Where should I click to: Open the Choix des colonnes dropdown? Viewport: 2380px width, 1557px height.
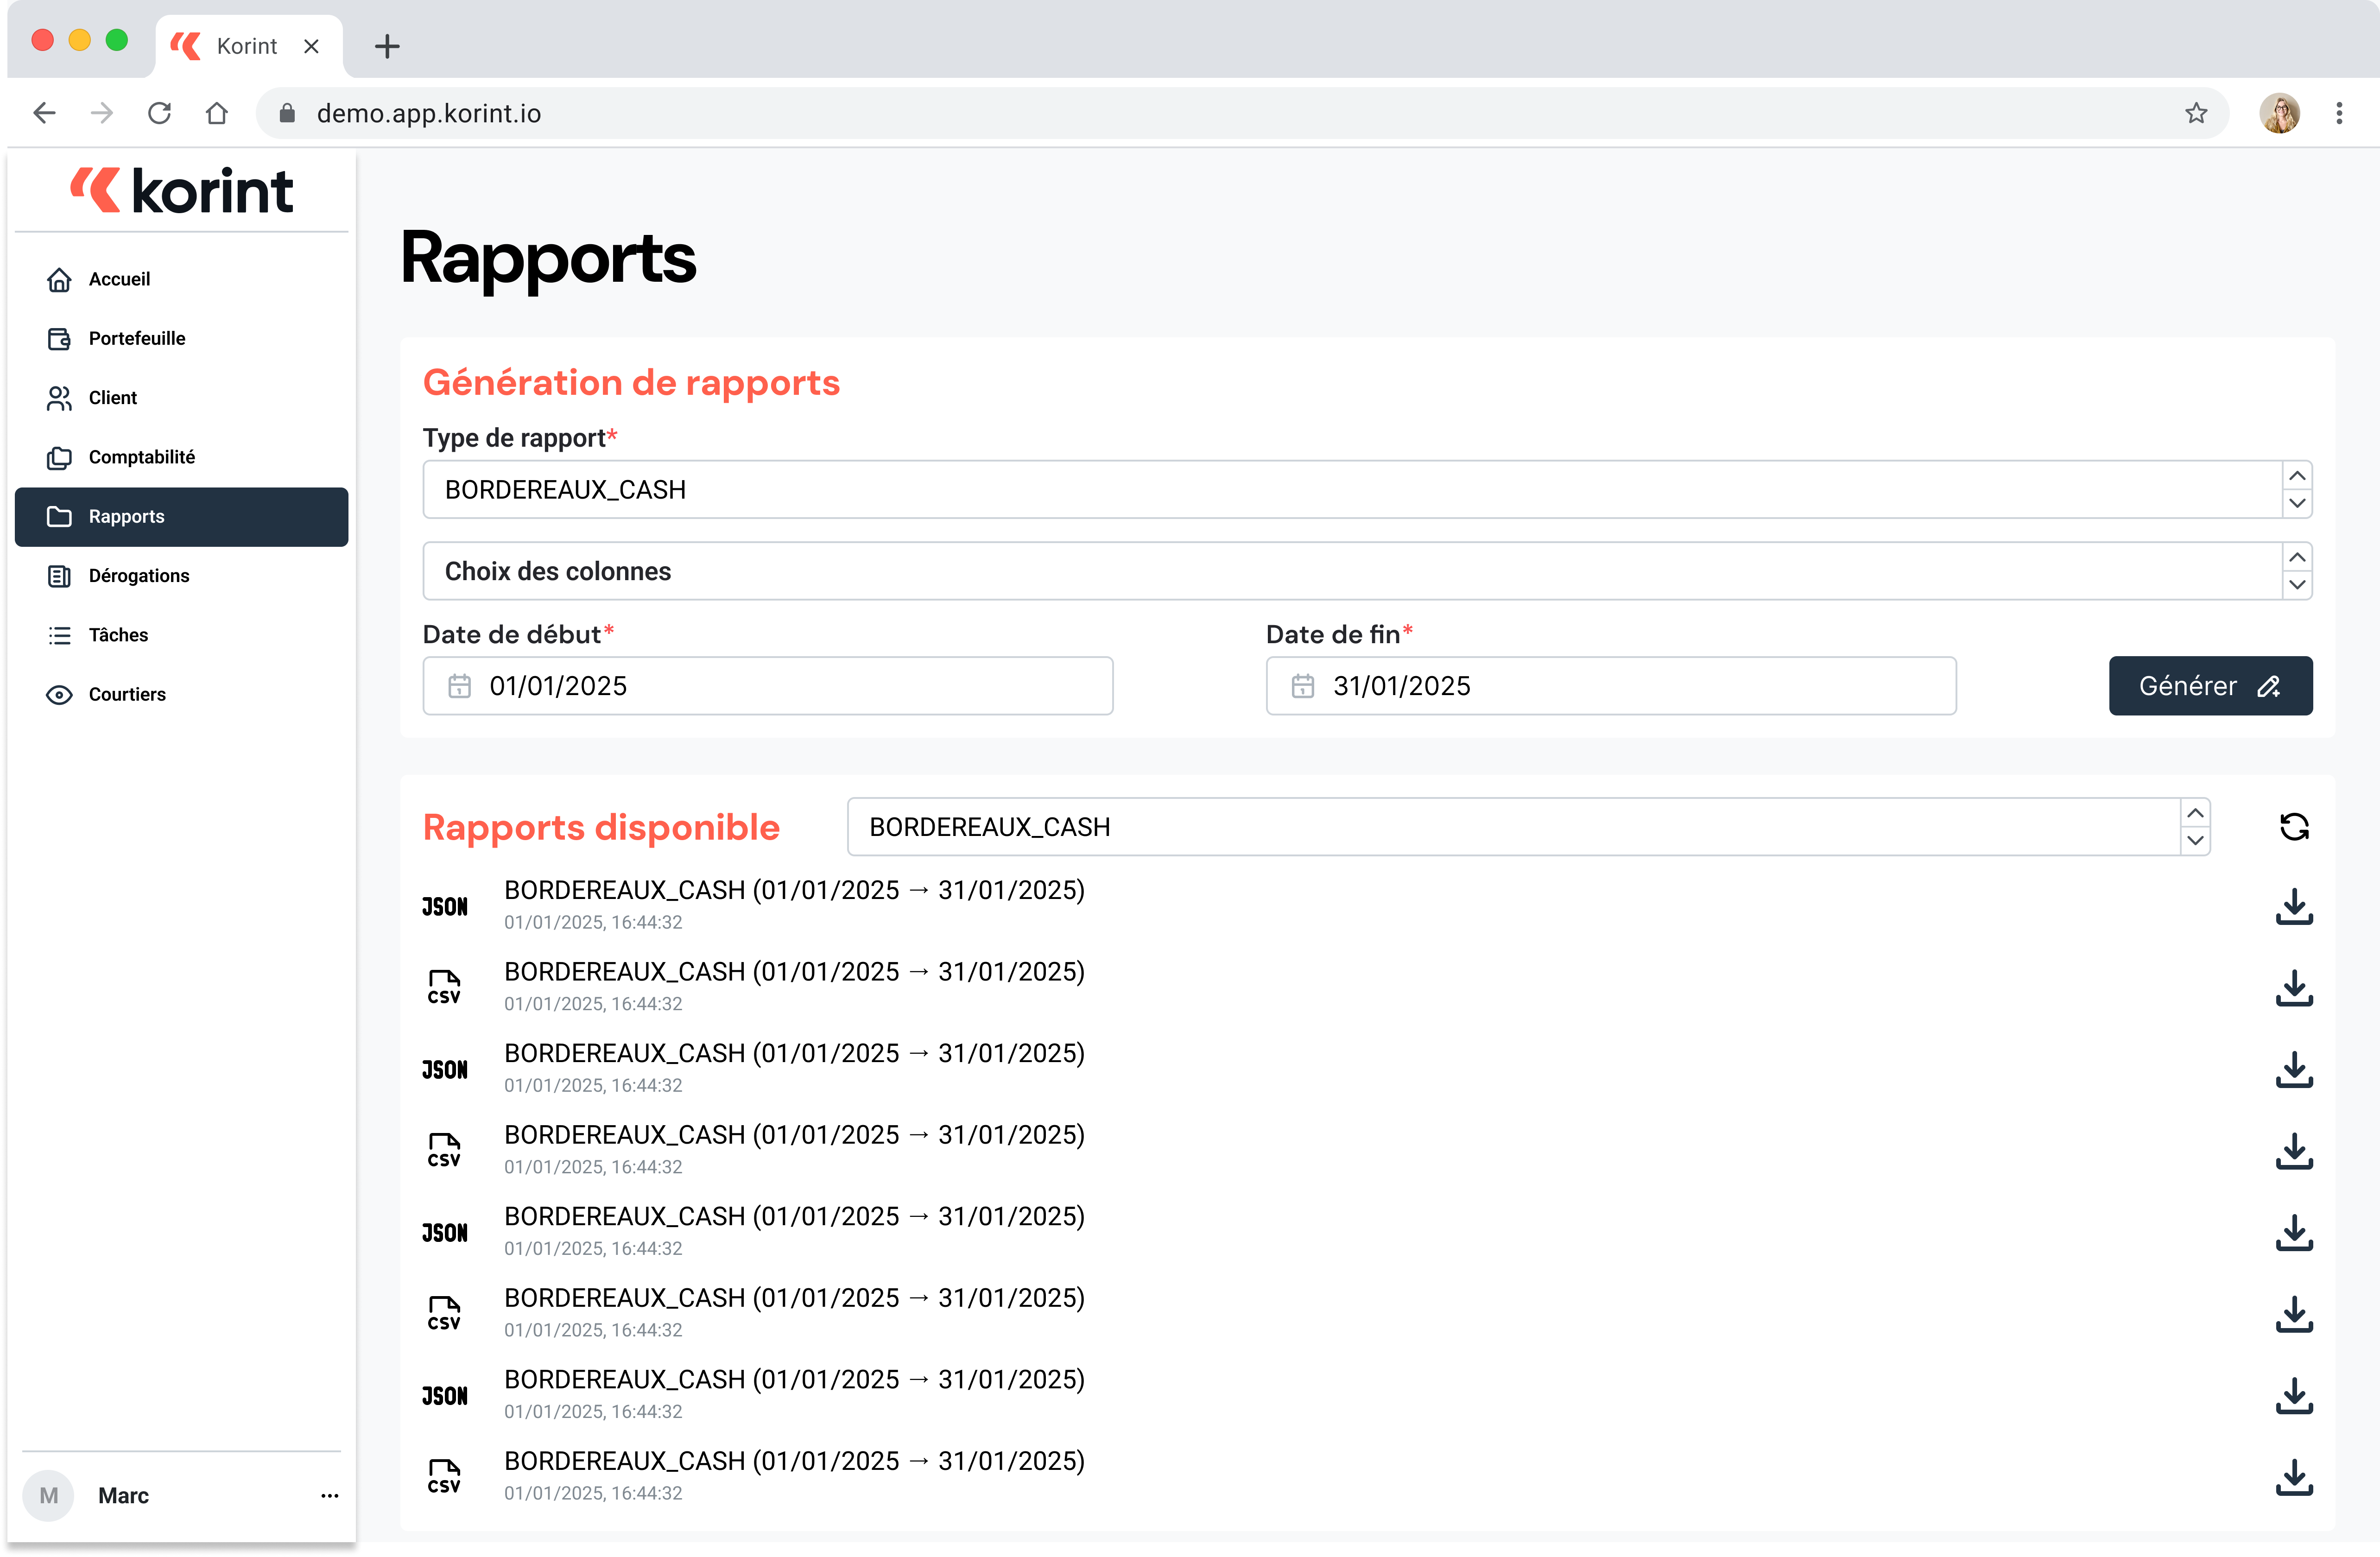(x=1367, y=571)
